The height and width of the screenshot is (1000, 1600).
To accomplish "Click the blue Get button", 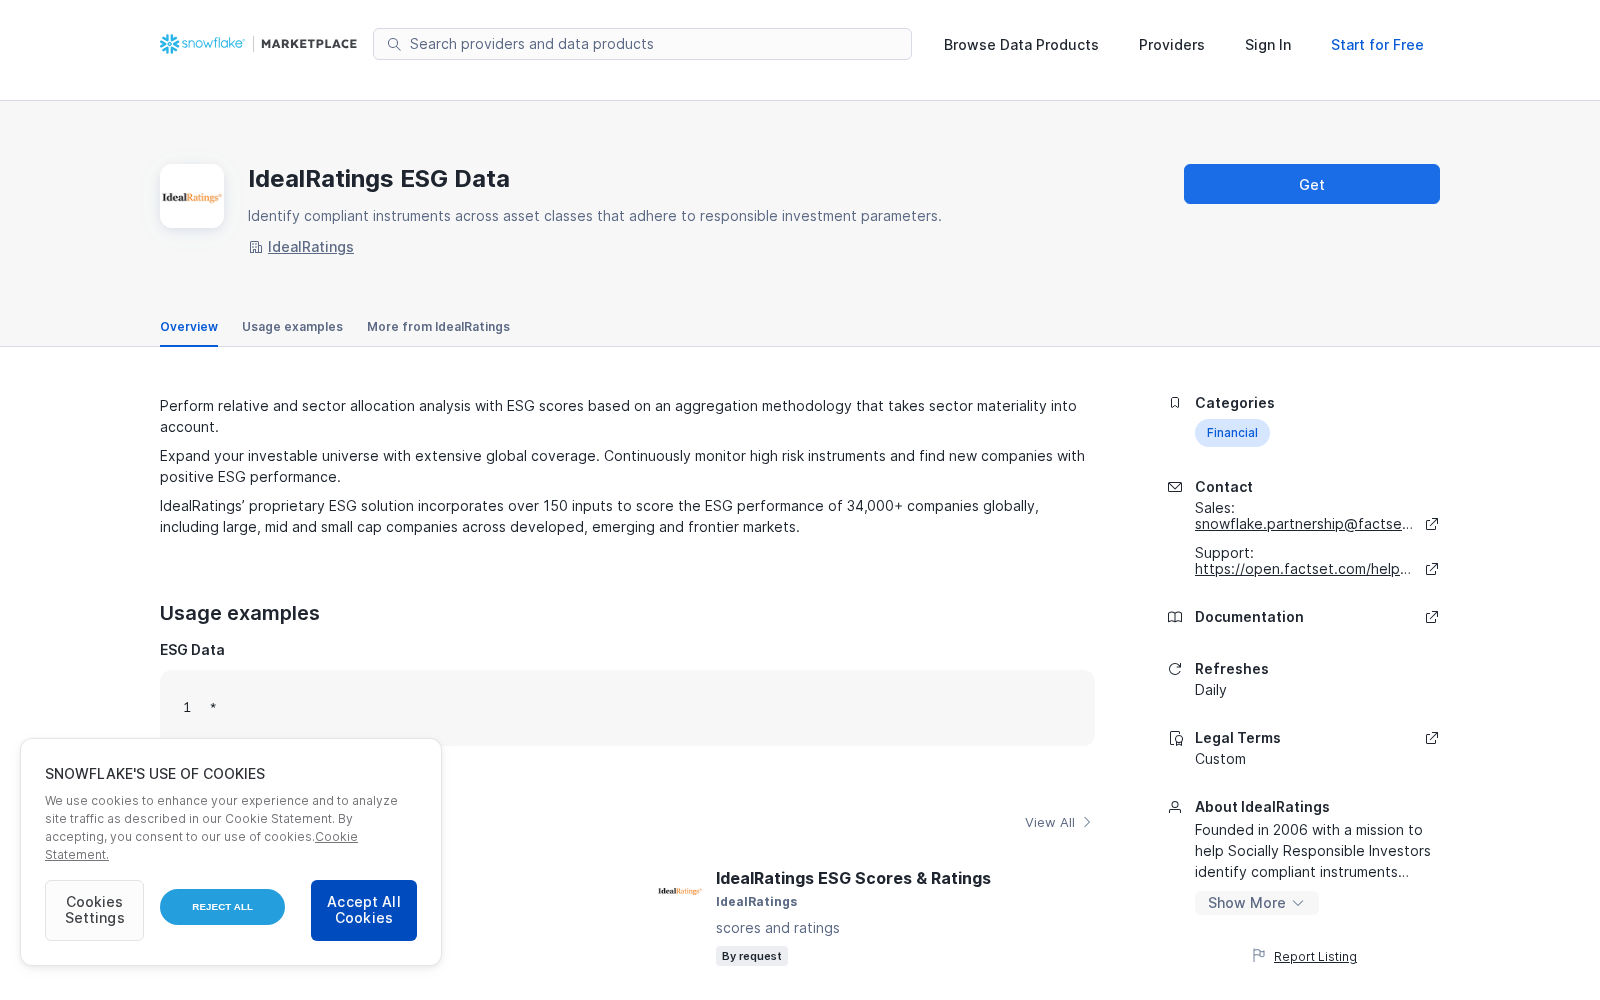I will (x=1312, y=184).
